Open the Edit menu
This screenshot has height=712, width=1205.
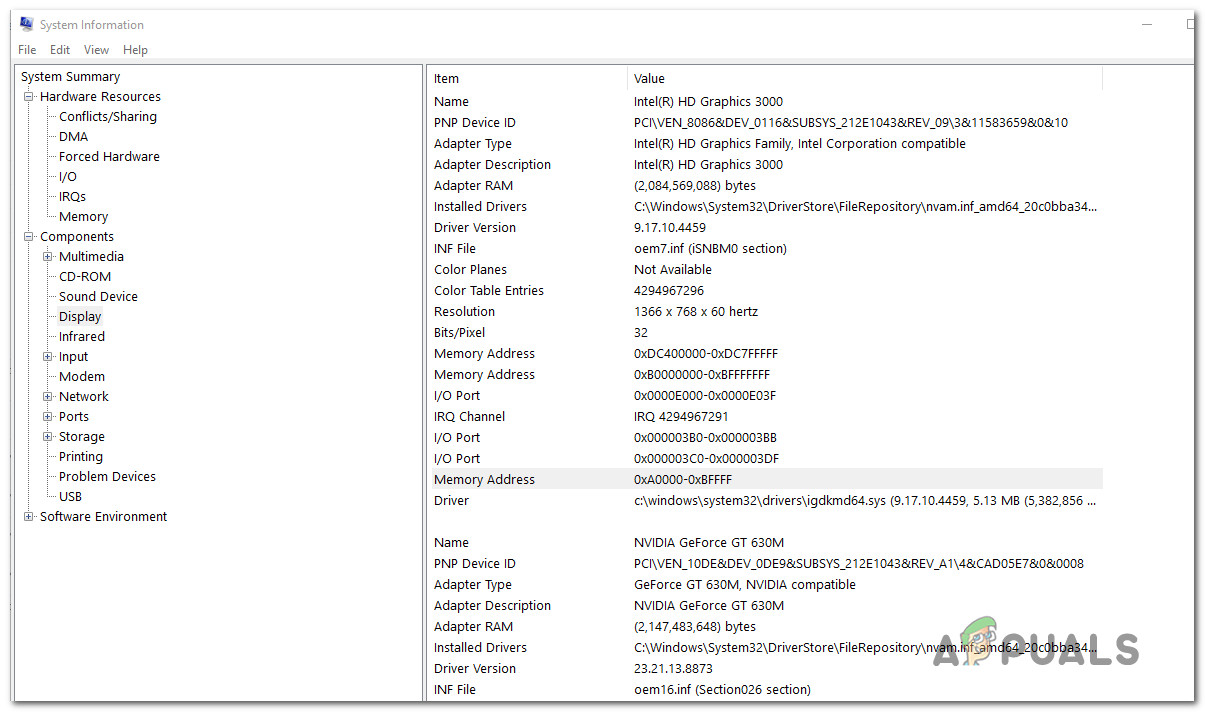[60, 50]
